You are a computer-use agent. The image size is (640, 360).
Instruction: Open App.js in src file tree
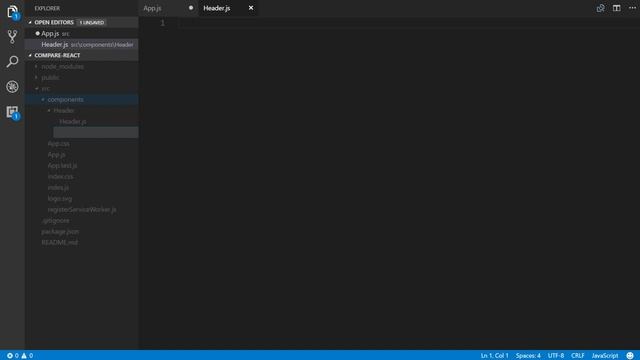[82, 154]
